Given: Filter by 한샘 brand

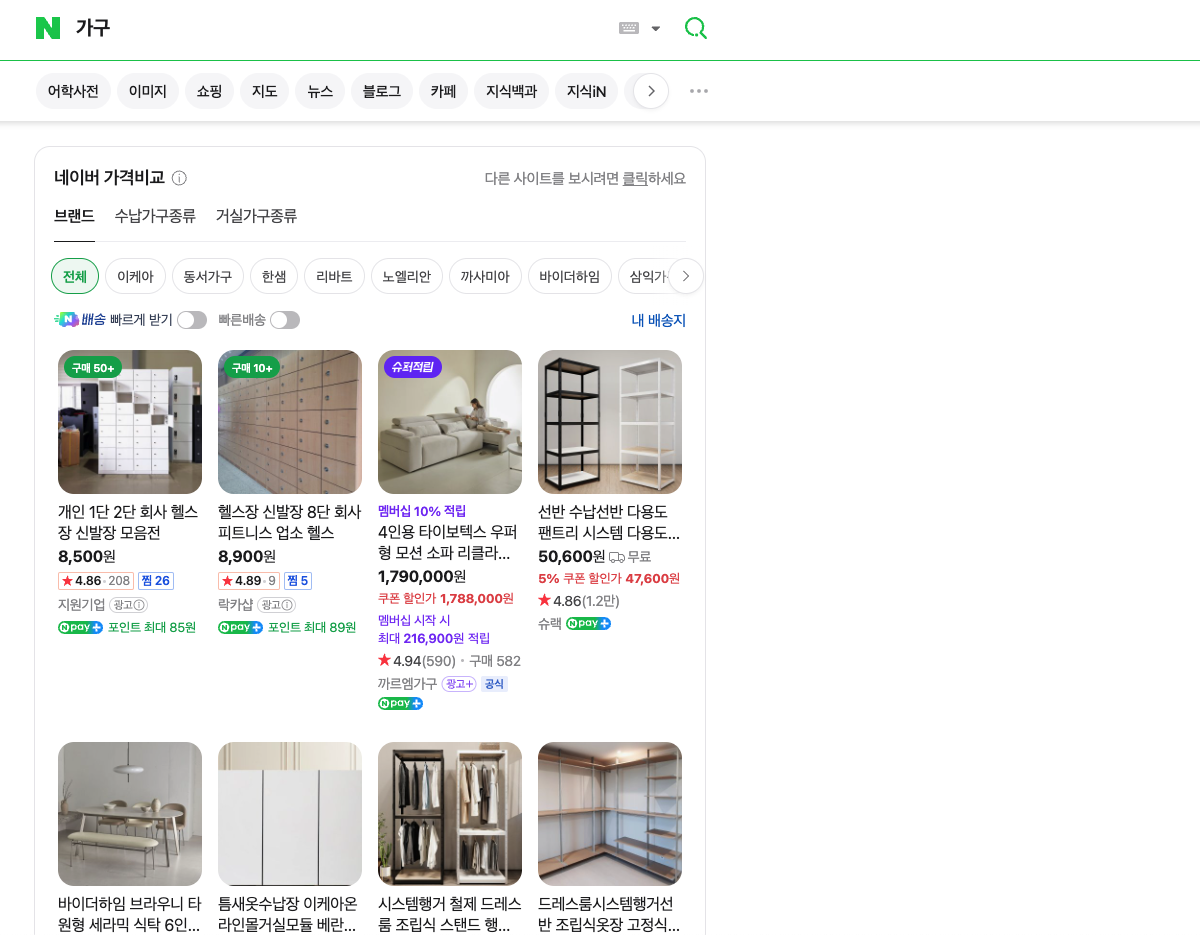Looking at the screenshot, I should tap(274, 276).
